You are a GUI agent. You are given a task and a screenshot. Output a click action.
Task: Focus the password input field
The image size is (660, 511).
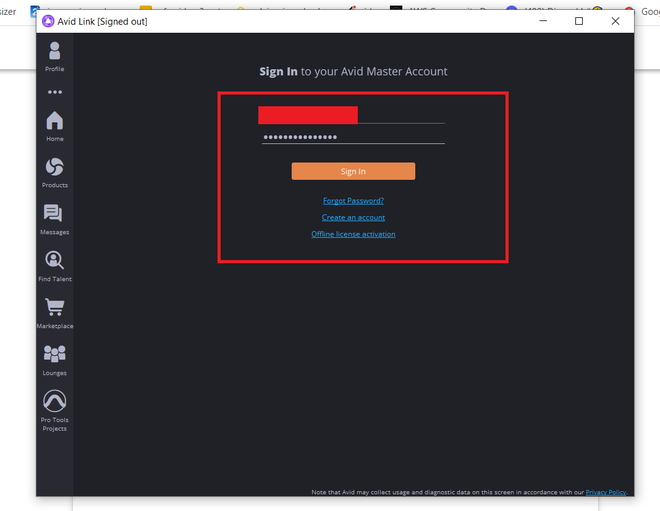[353, 137]
